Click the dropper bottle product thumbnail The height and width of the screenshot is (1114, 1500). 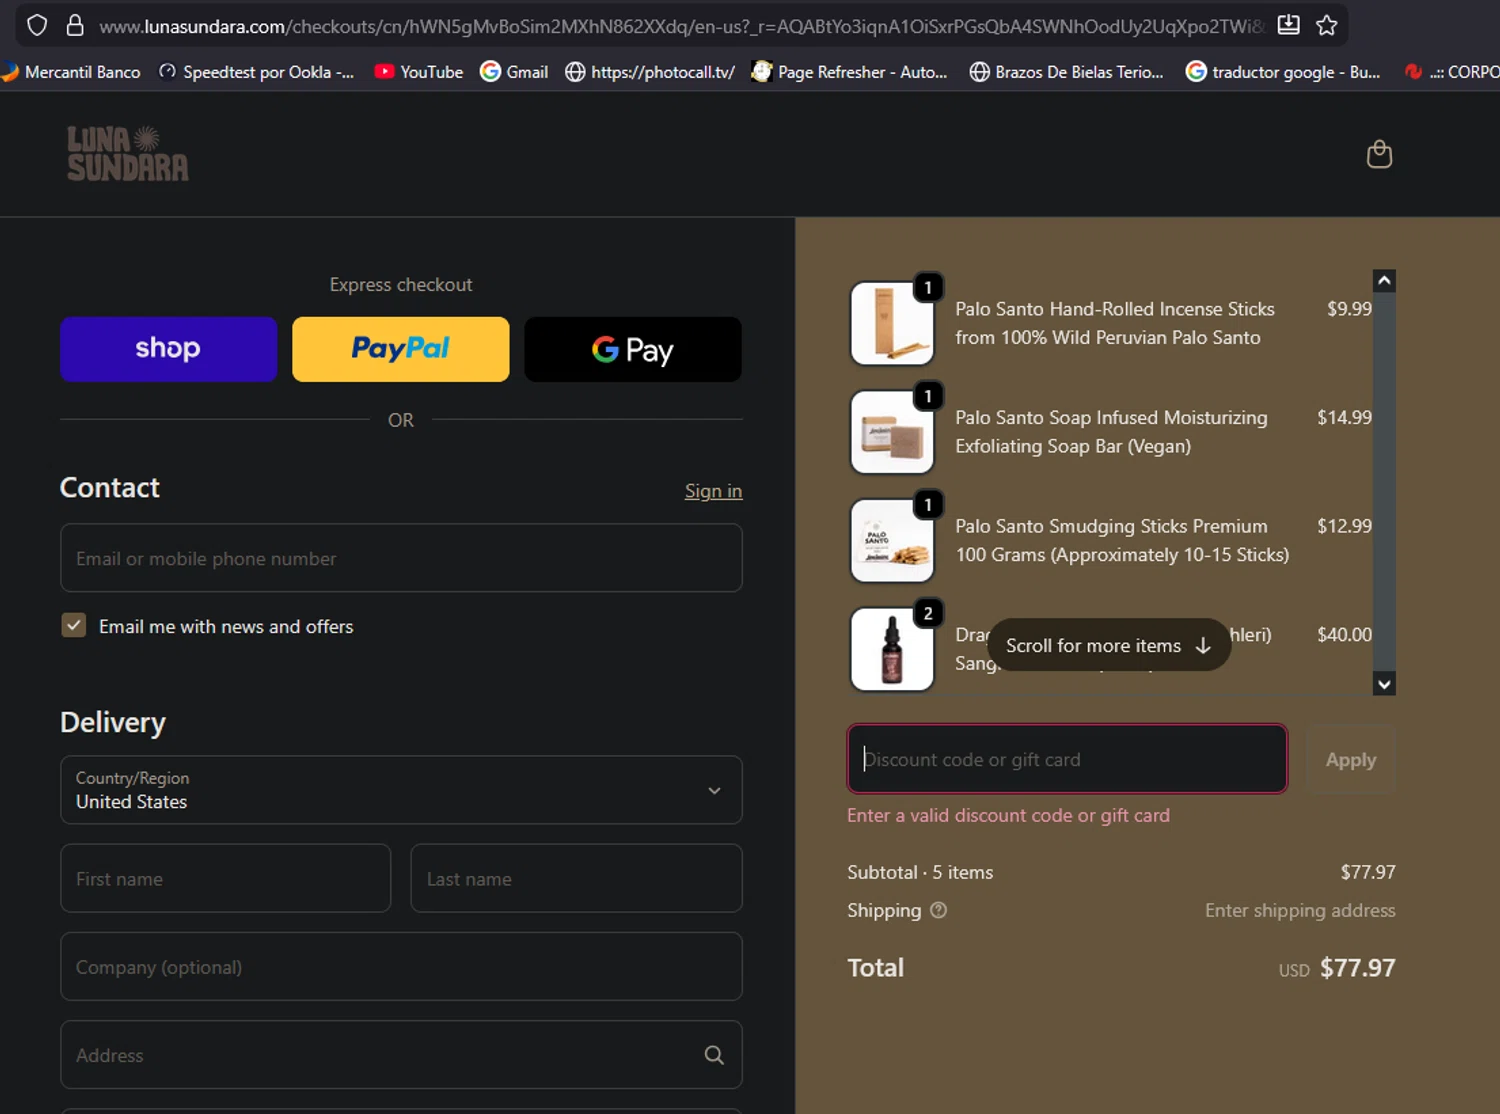click(892, 649)
